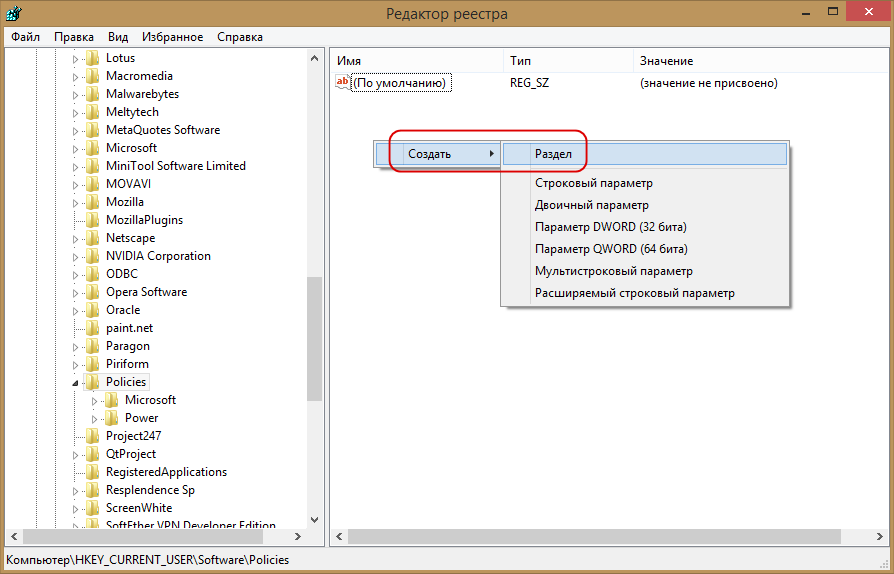Select the Opera Software key label

(x=147, y=292)
